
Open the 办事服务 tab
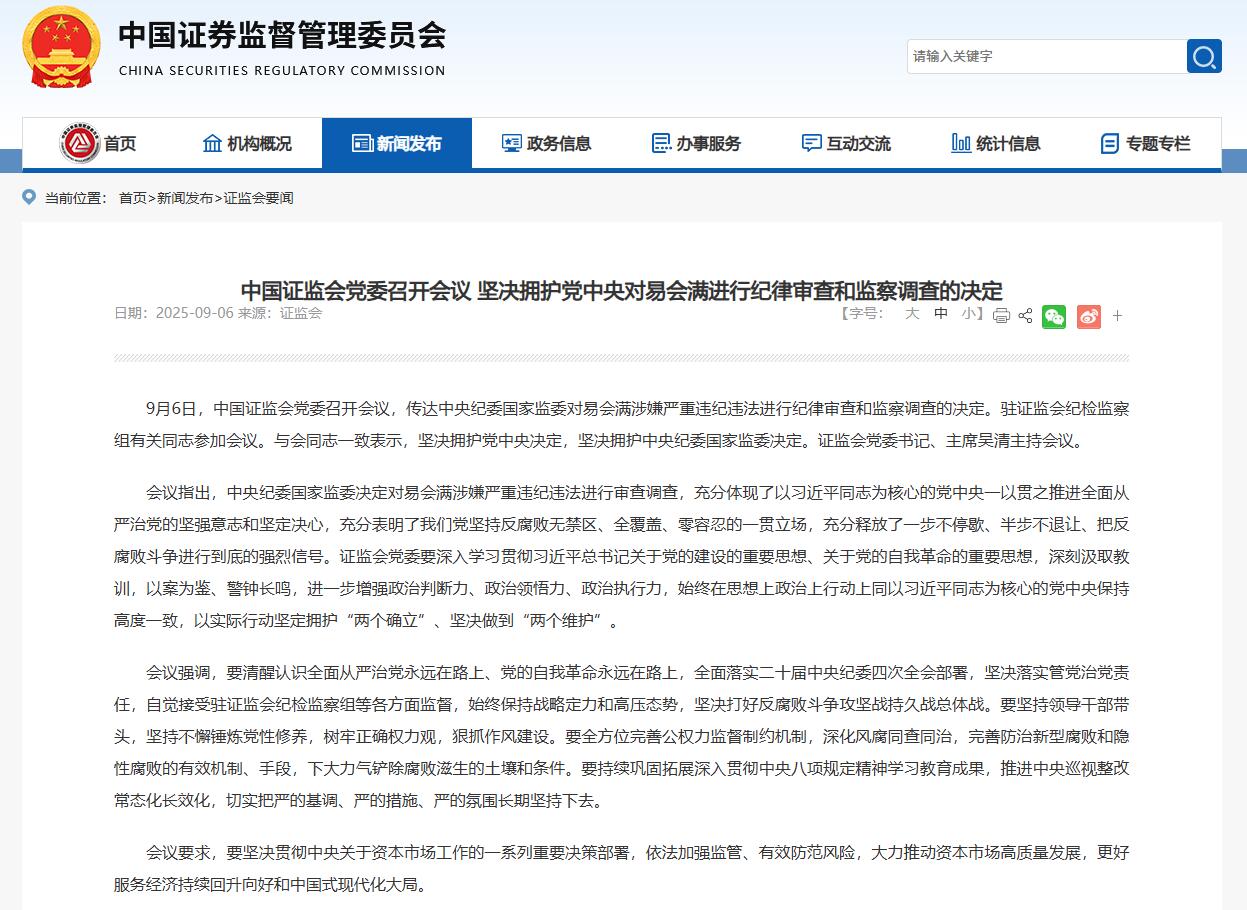(x=696, y=143)
